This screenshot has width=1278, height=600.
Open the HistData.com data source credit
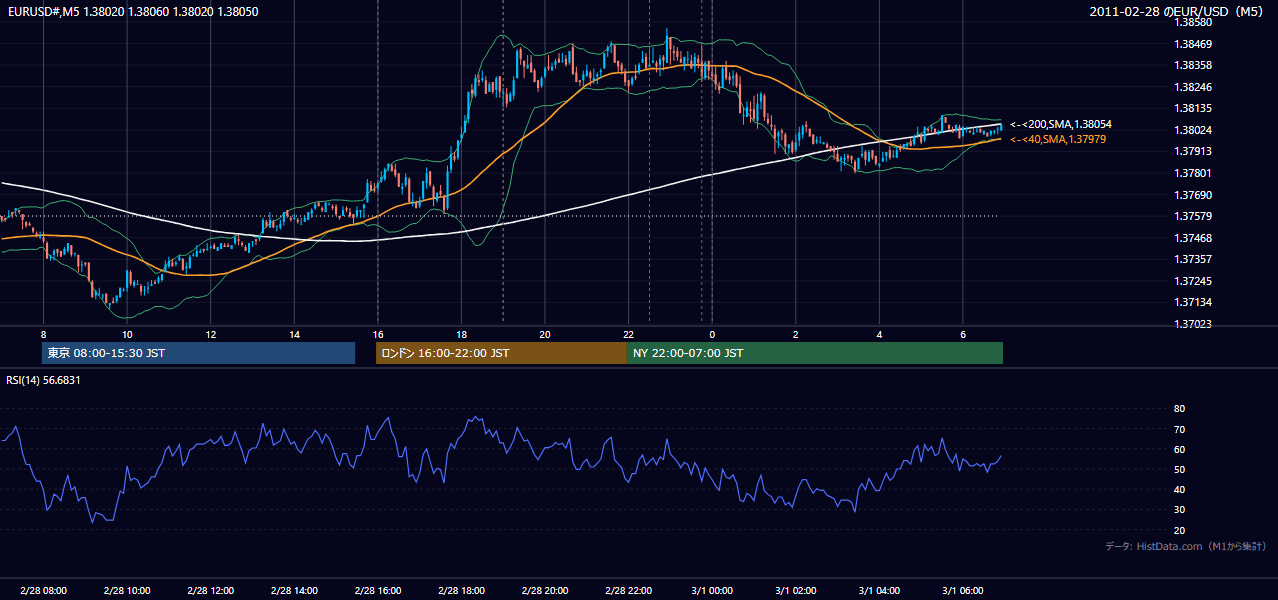pyautogui.click(x=1186, y=546)
